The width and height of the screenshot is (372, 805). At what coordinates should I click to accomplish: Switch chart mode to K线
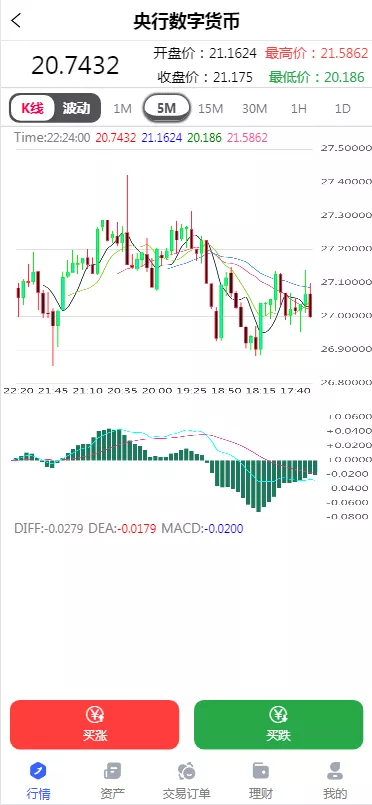[x=32, y=108]
